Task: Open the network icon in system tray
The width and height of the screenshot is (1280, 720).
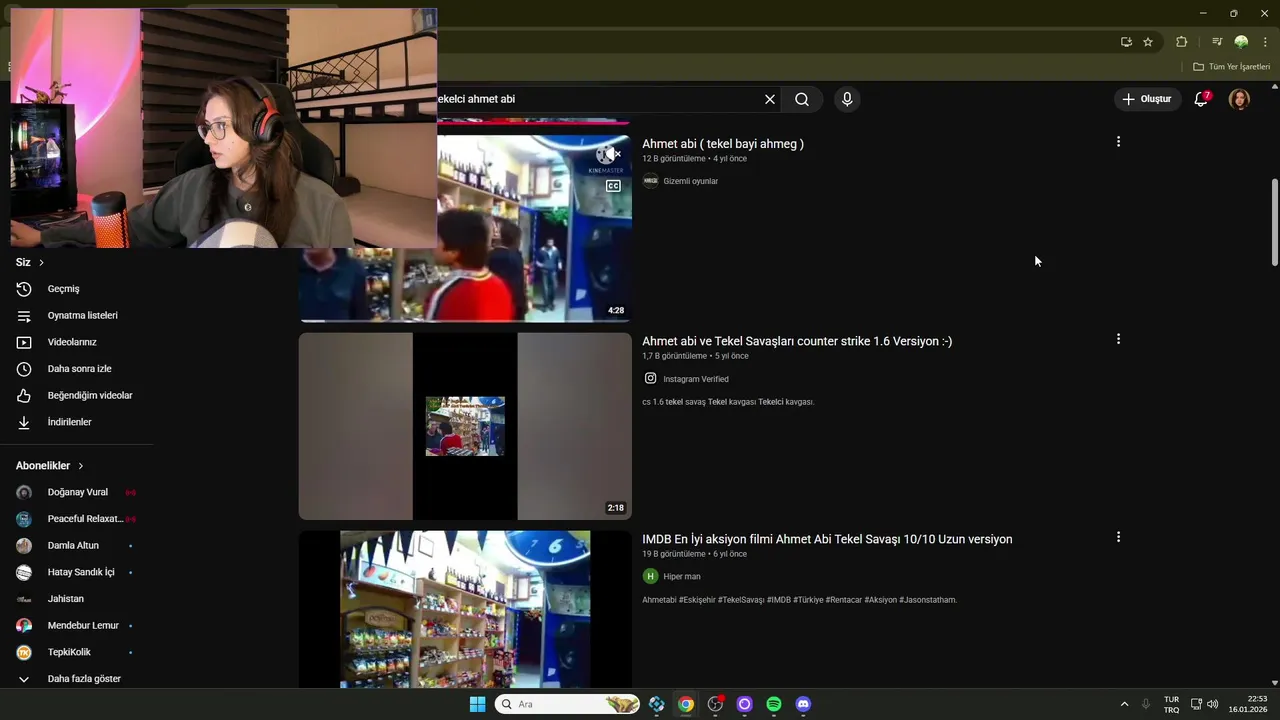Action: 1197,704
